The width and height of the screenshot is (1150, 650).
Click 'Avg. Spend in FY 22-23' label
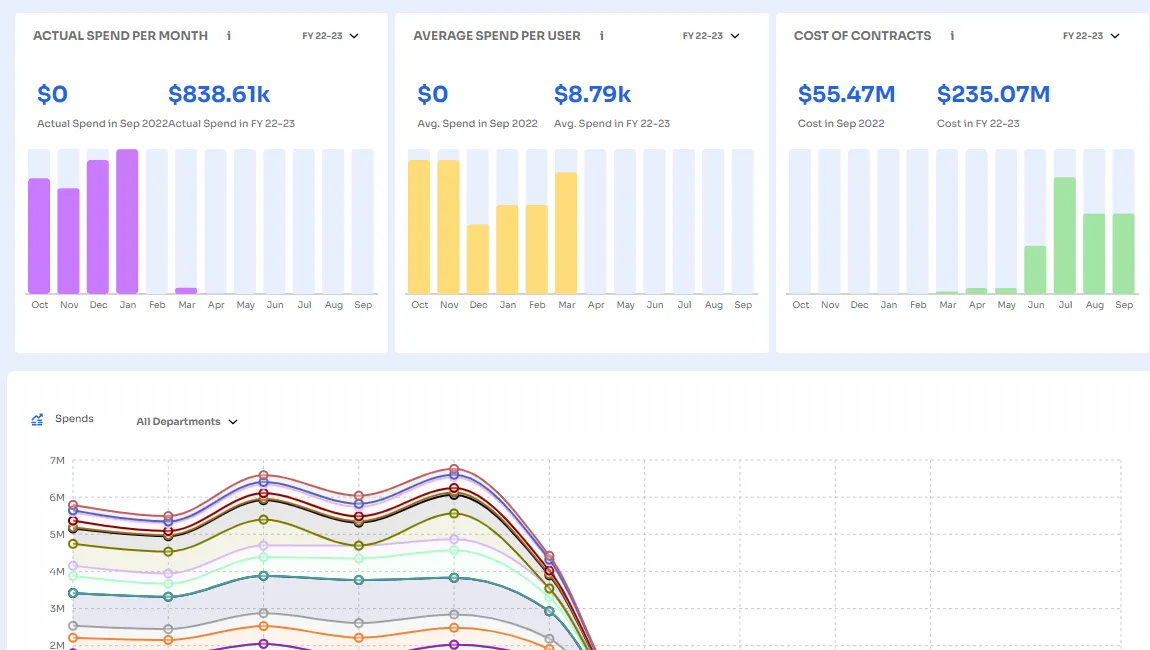click(612, 123)
